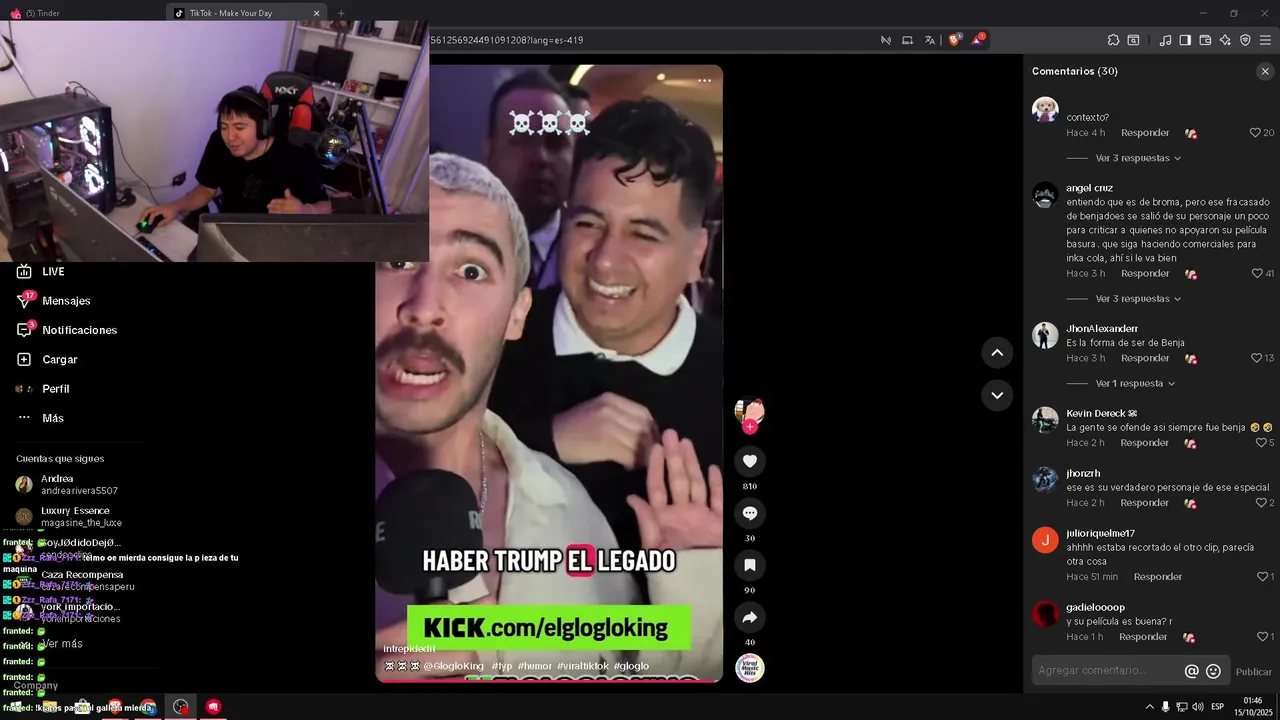This screenshot has width=1280, height=720.
Task: Open the emoji picker in comment box
Action: point(1213,671)
